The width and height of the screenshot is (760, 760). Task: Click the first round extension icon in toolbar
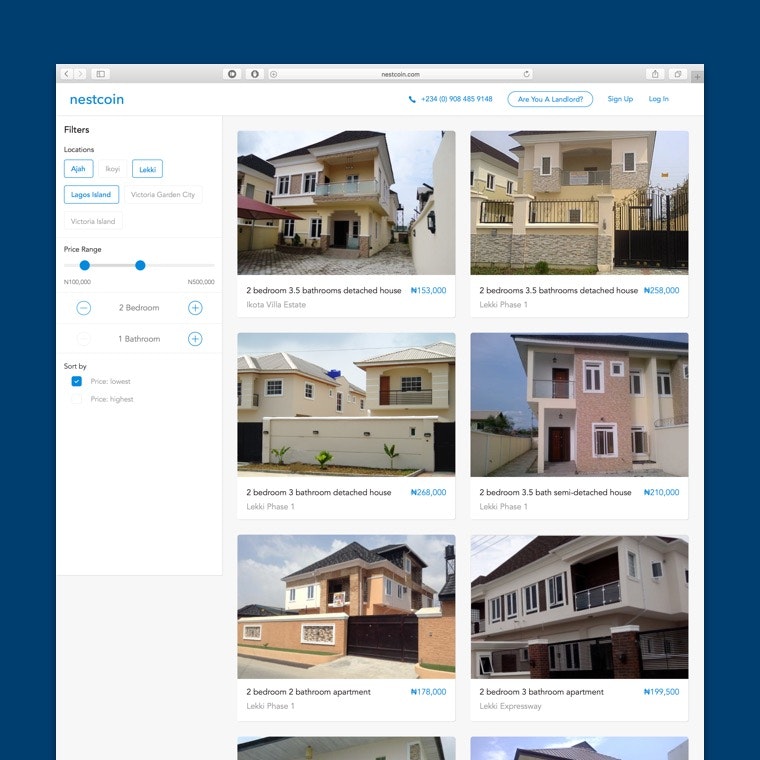pos(232,74)
